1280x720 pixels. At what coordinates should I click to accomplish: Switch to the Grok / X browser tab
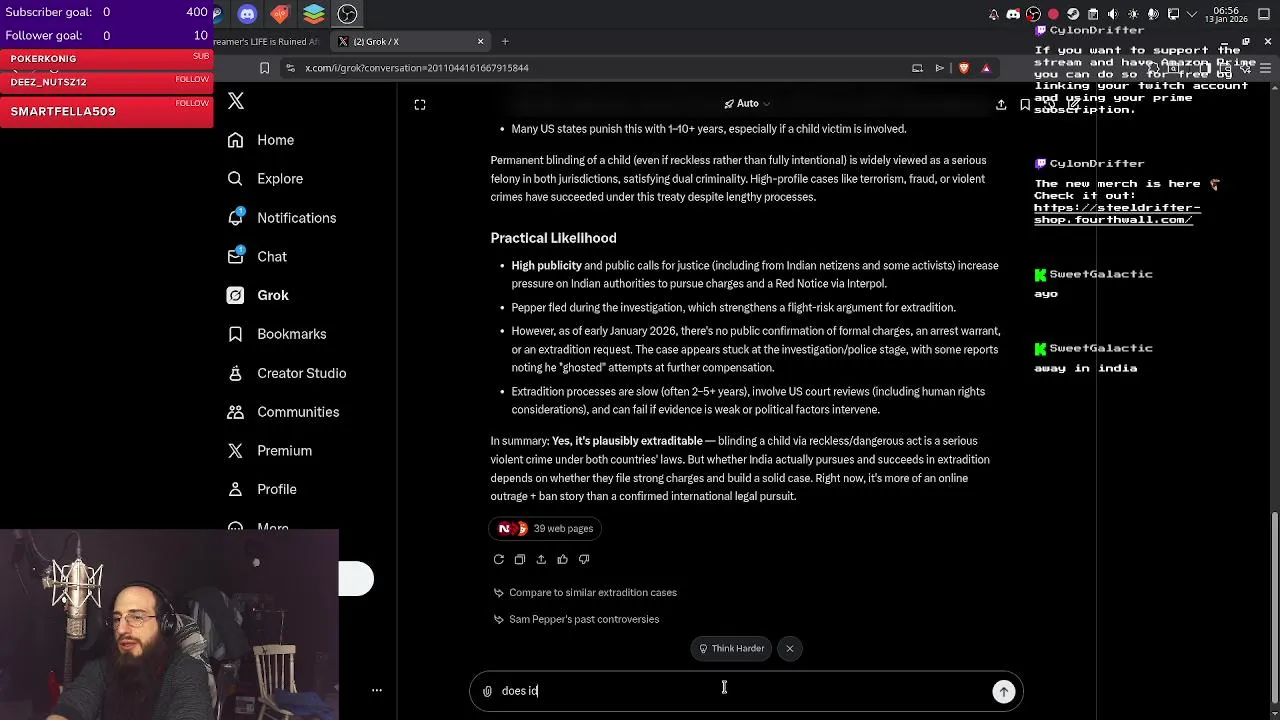[410, 42]
